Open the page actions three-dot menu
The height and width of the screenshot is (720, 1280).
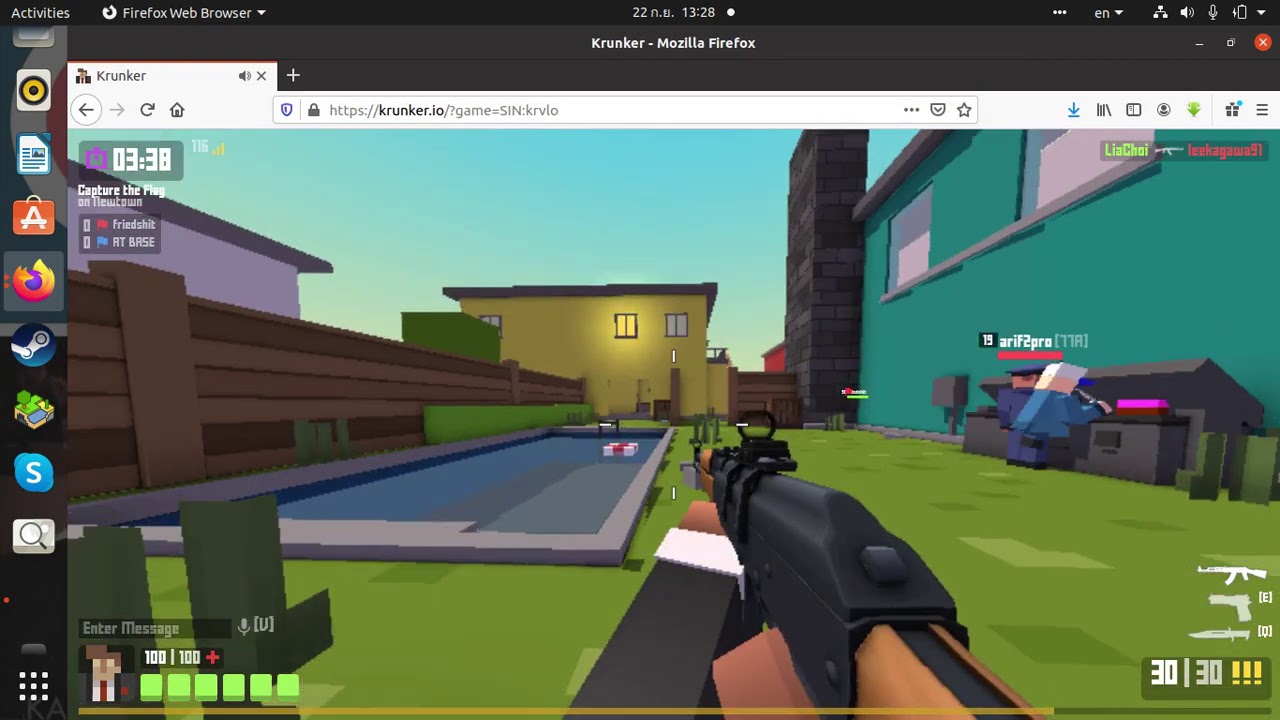click(x=911, y=110)
